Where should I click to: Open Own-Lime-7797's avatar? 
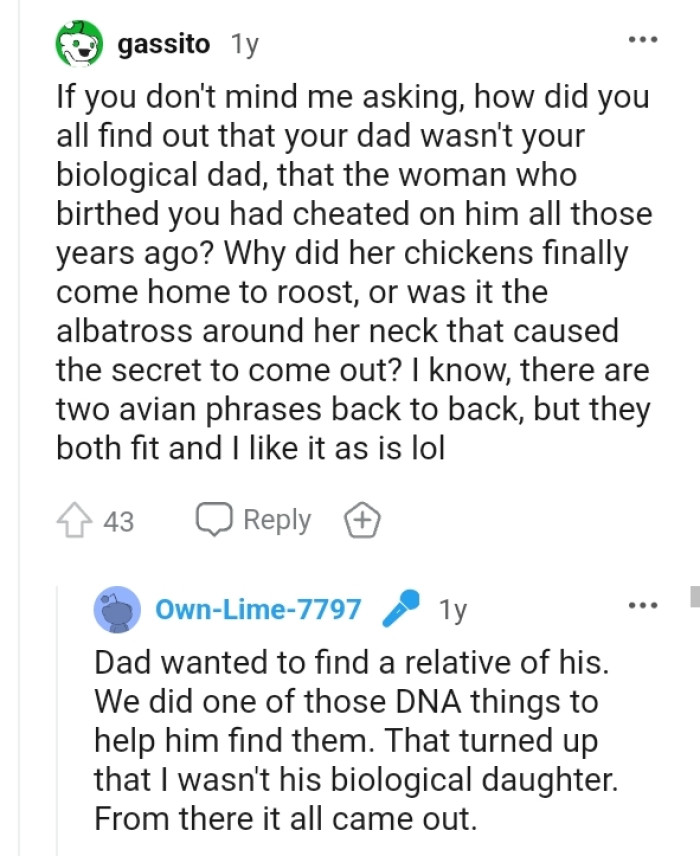pos(117,609)
